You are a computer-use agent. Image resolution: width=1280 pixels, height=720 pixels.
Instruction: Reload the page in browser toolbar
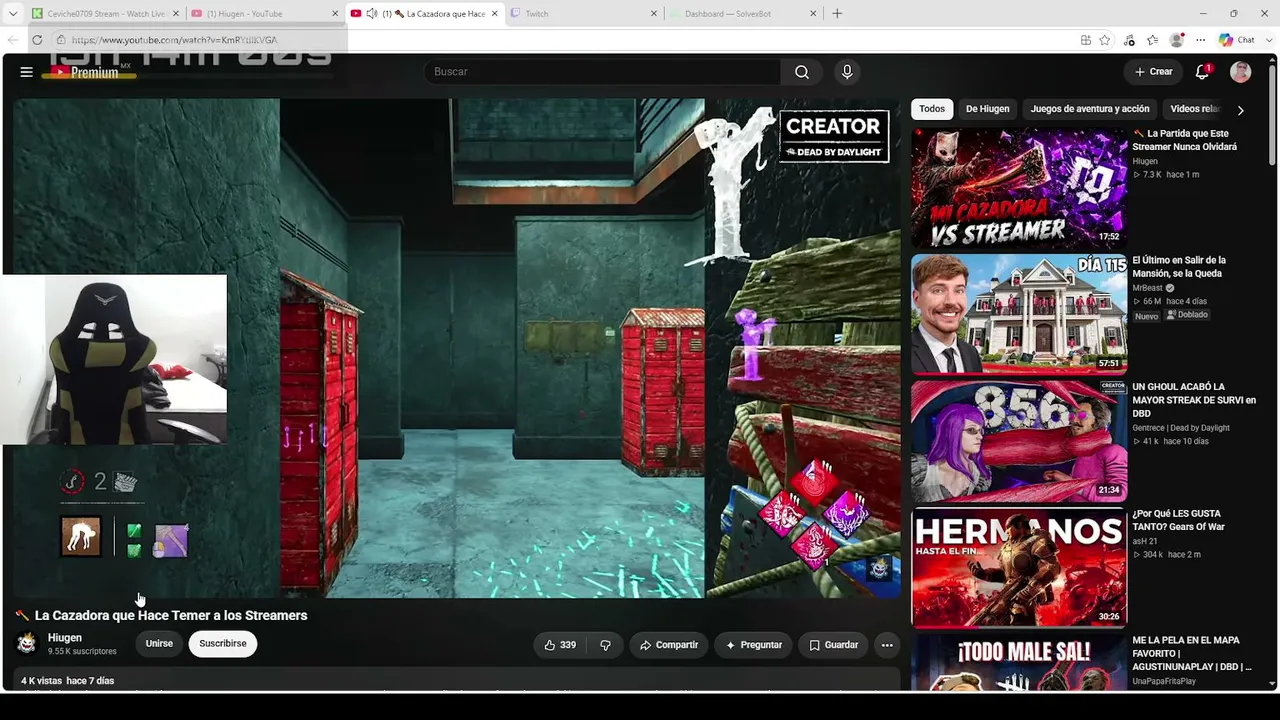(x=37, y=40)
